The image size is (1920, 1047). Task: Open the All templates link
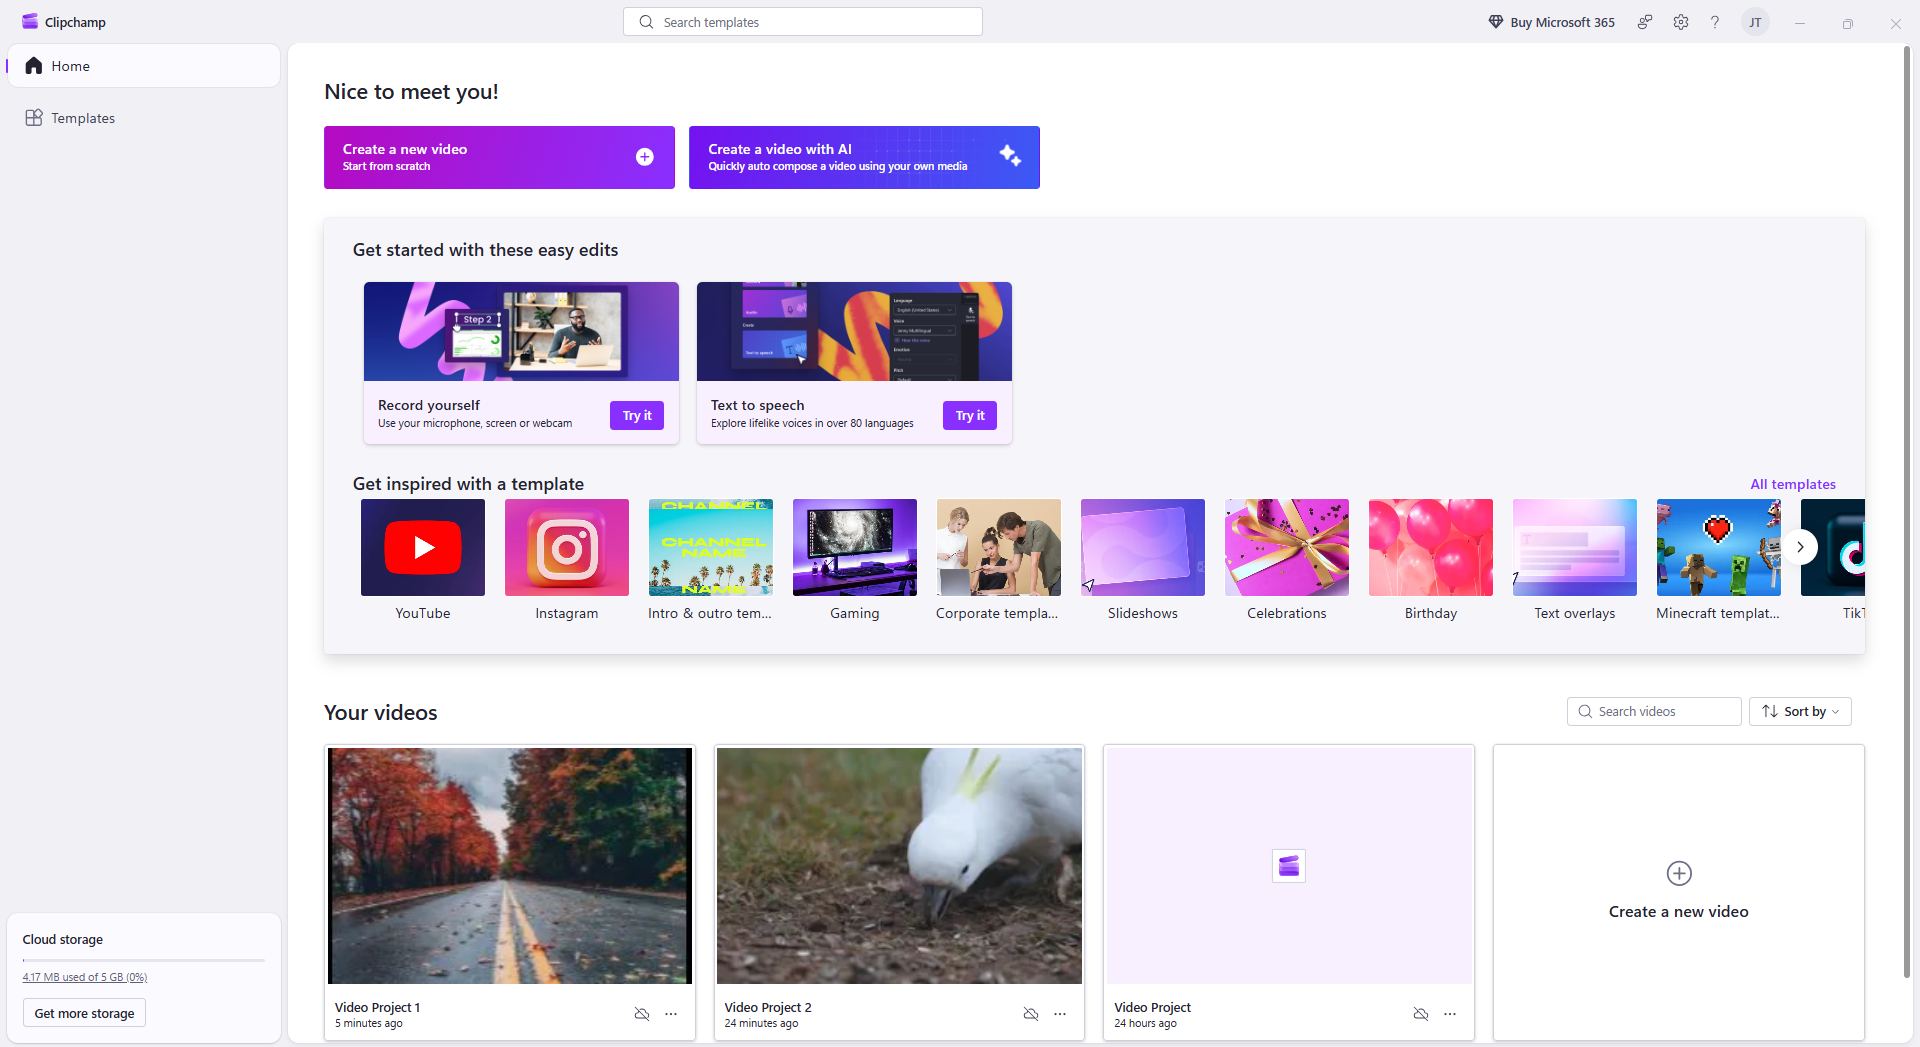pos(1793,484)
